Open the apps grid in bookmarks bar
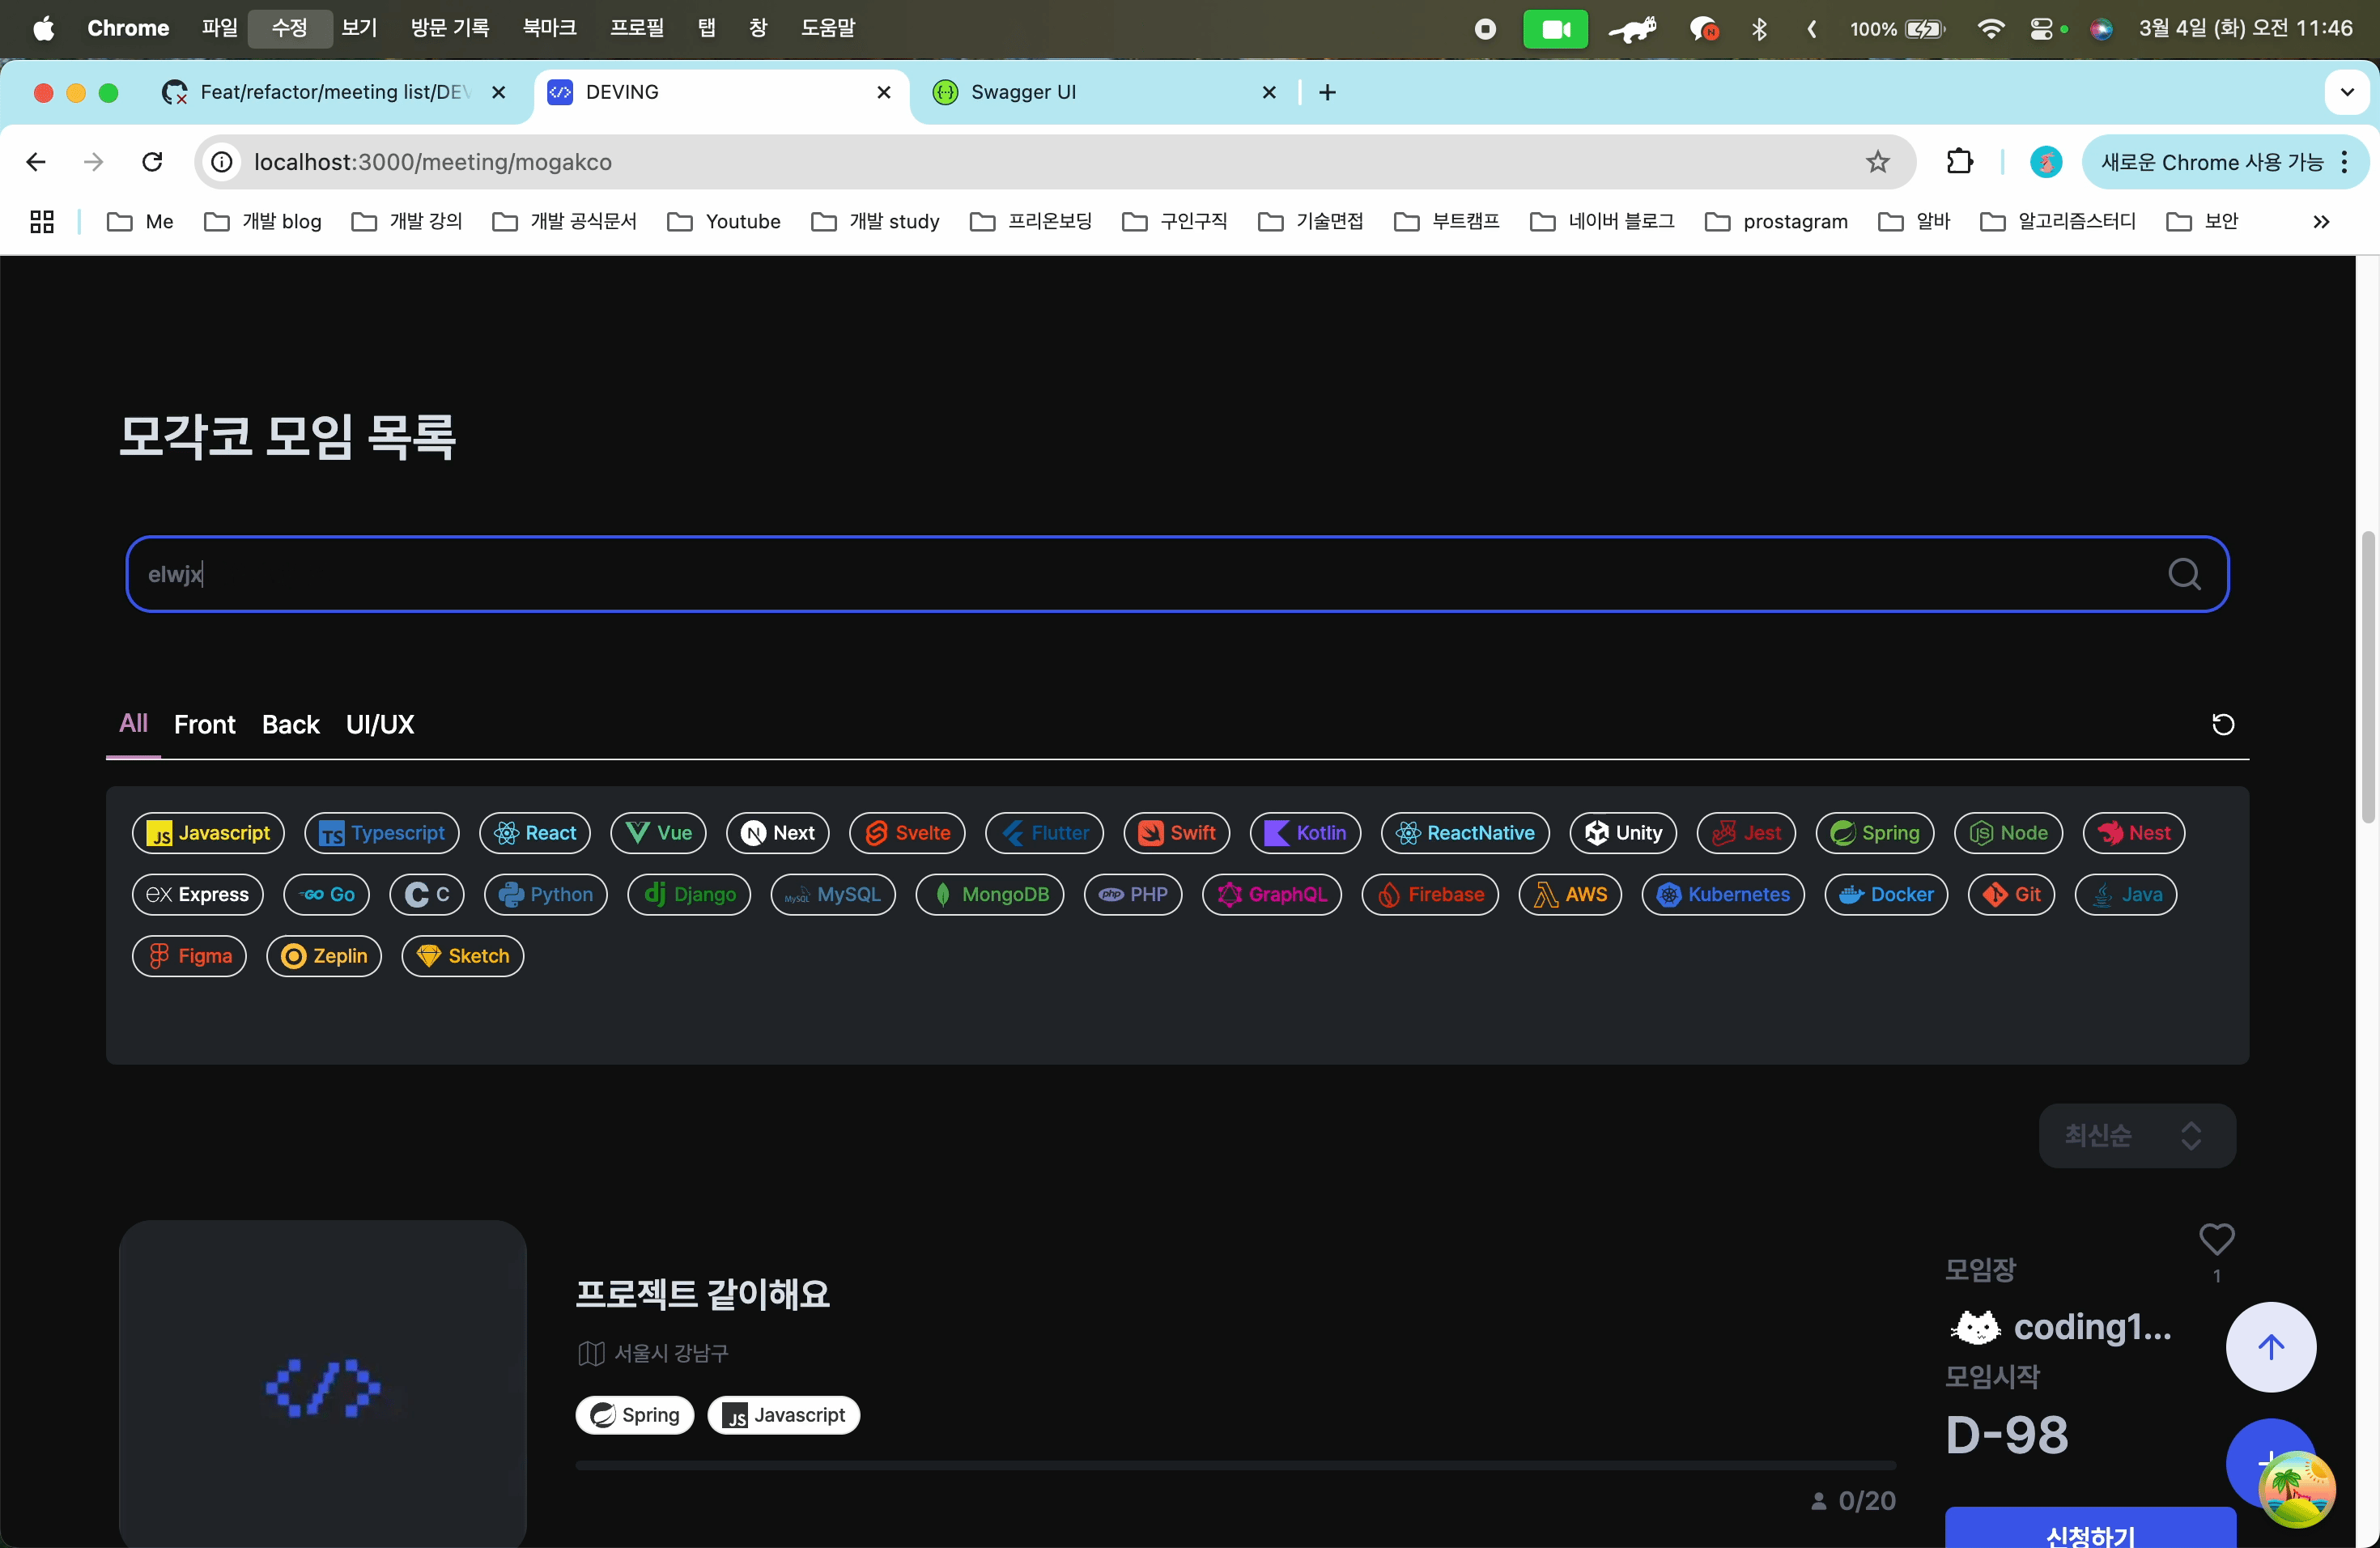2380x1548 pixels. (42, 221)
